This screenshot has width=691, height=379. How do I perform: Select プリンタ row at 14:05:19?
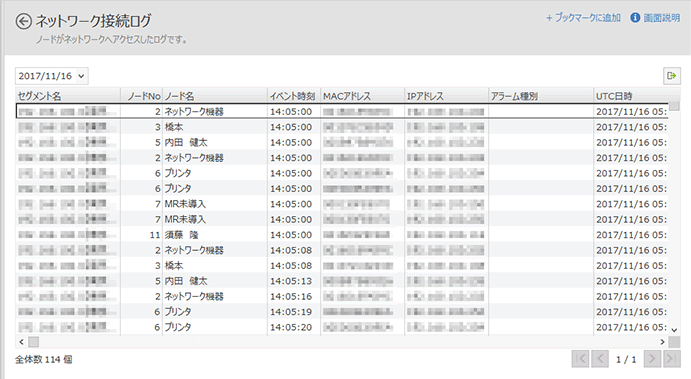tap(342, 312)
